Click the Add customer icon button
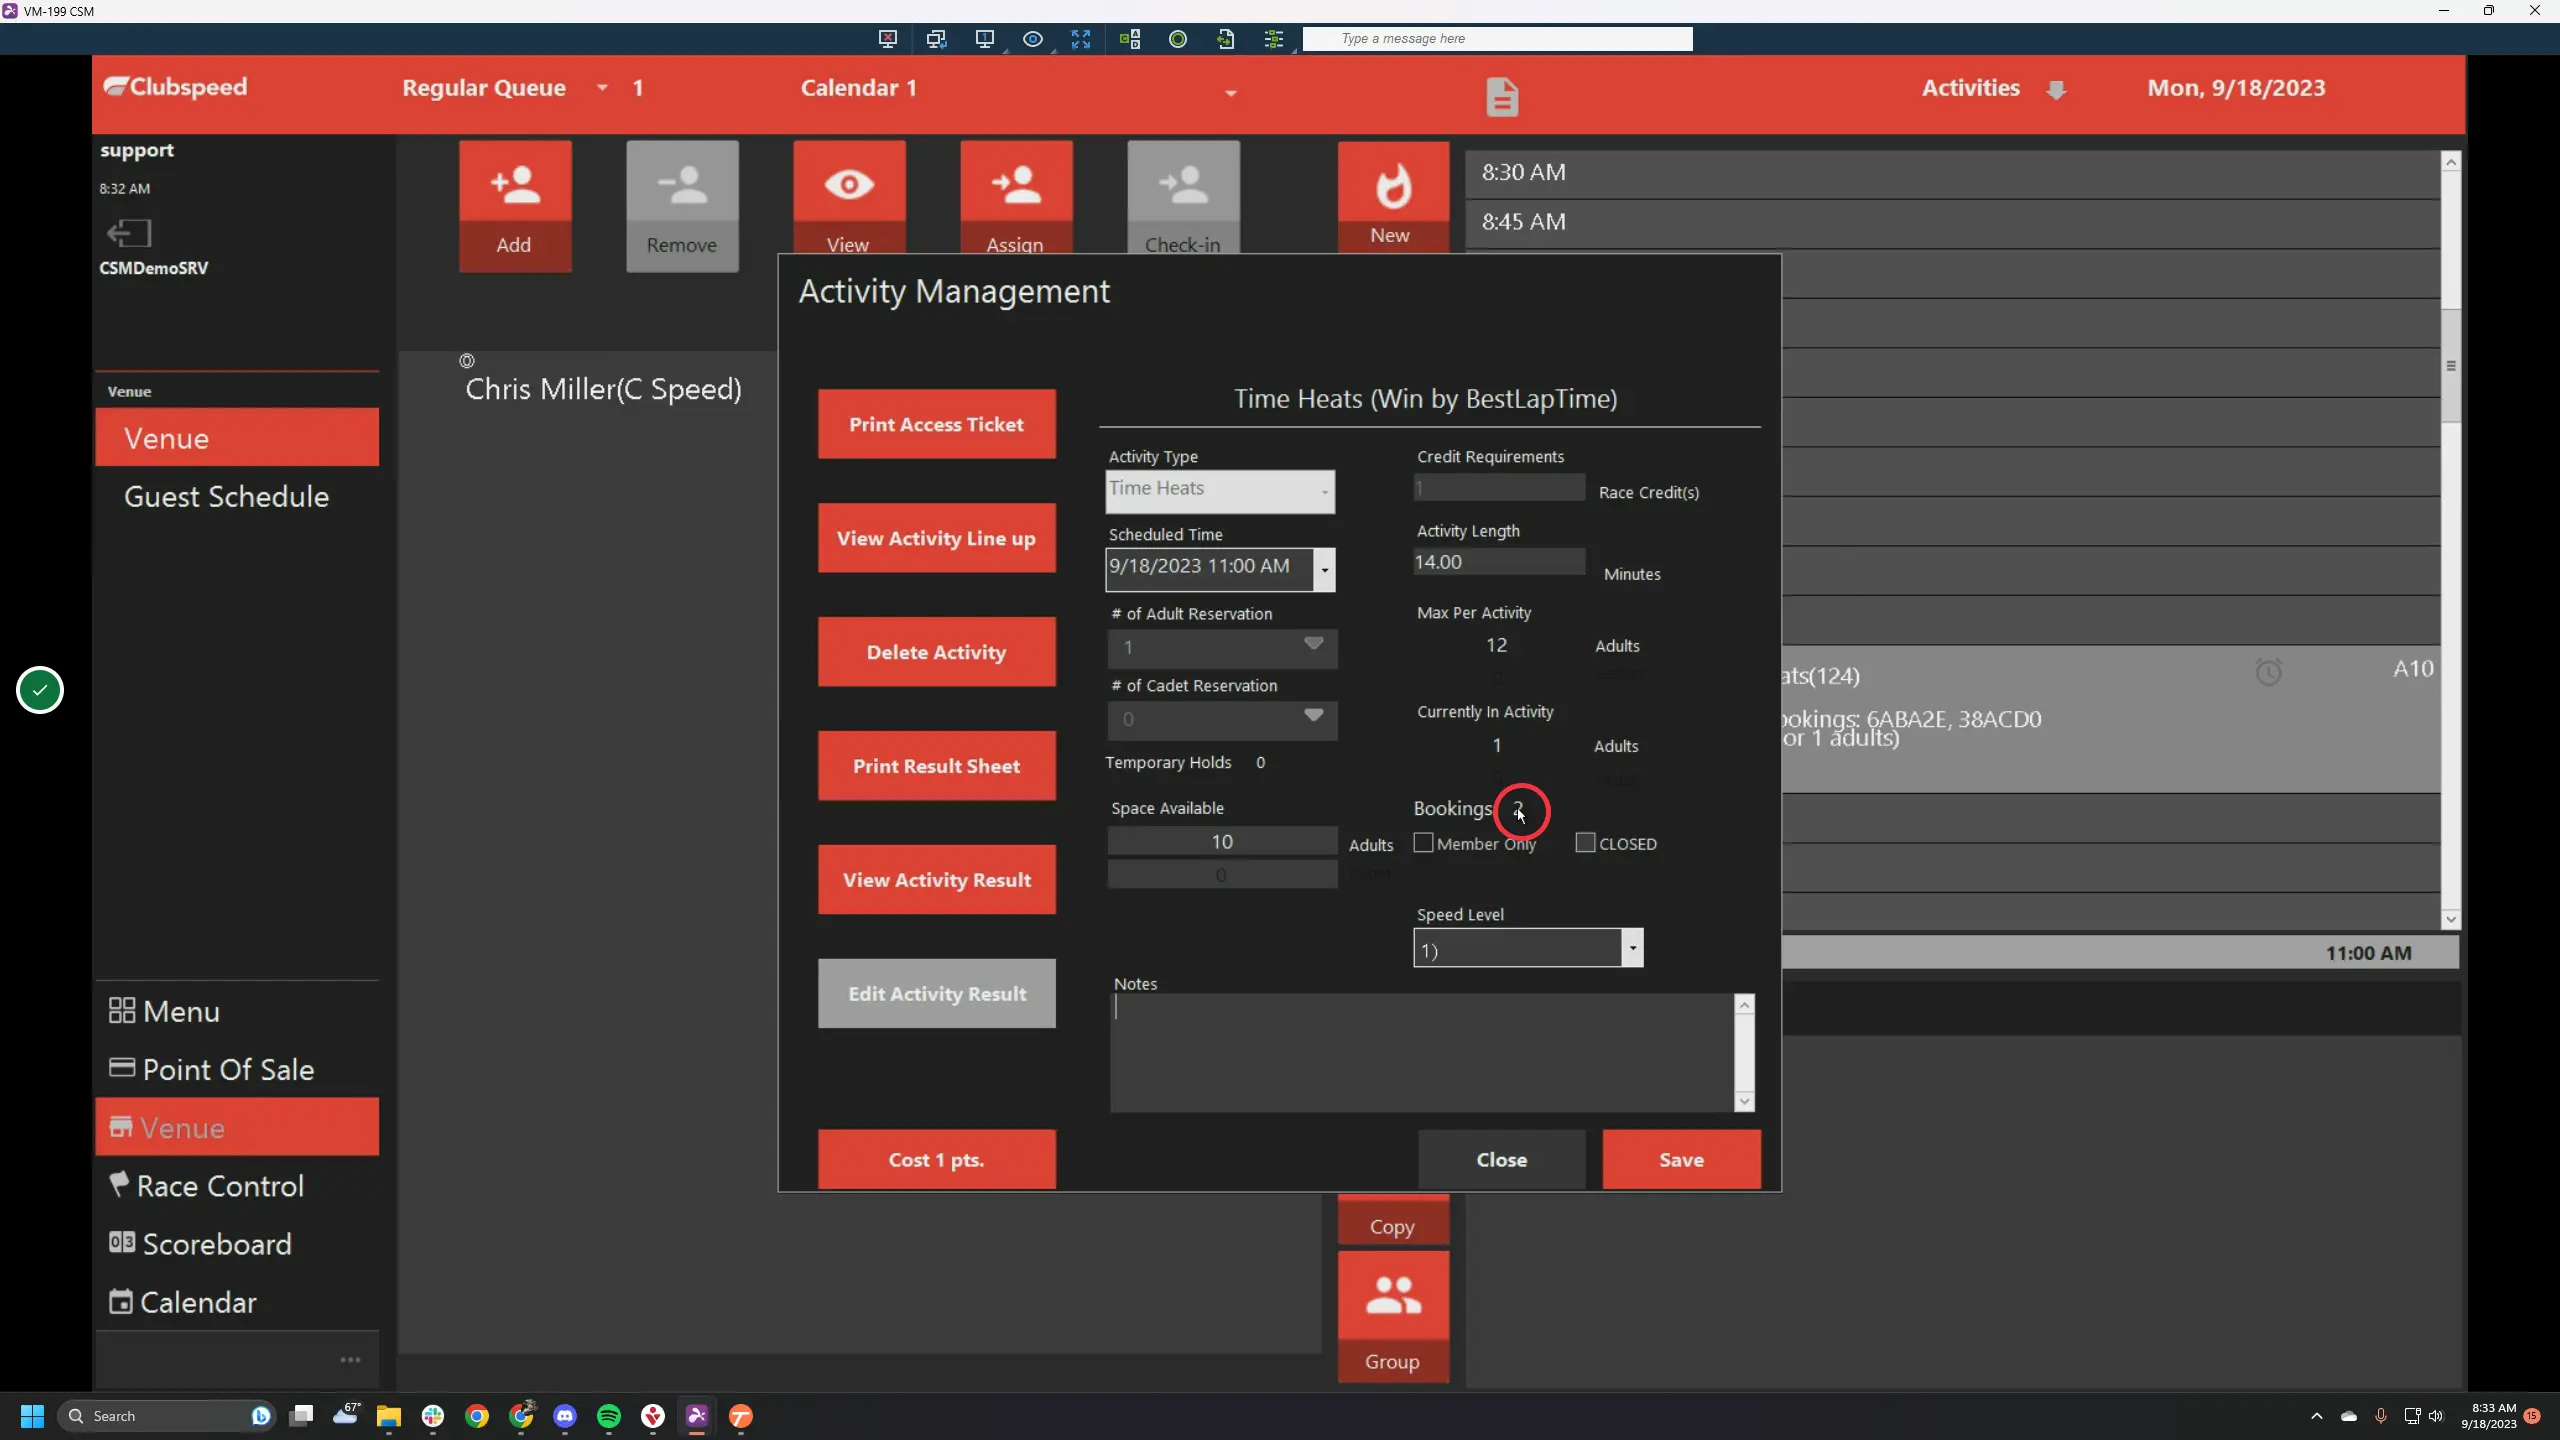 click(515, 206)
